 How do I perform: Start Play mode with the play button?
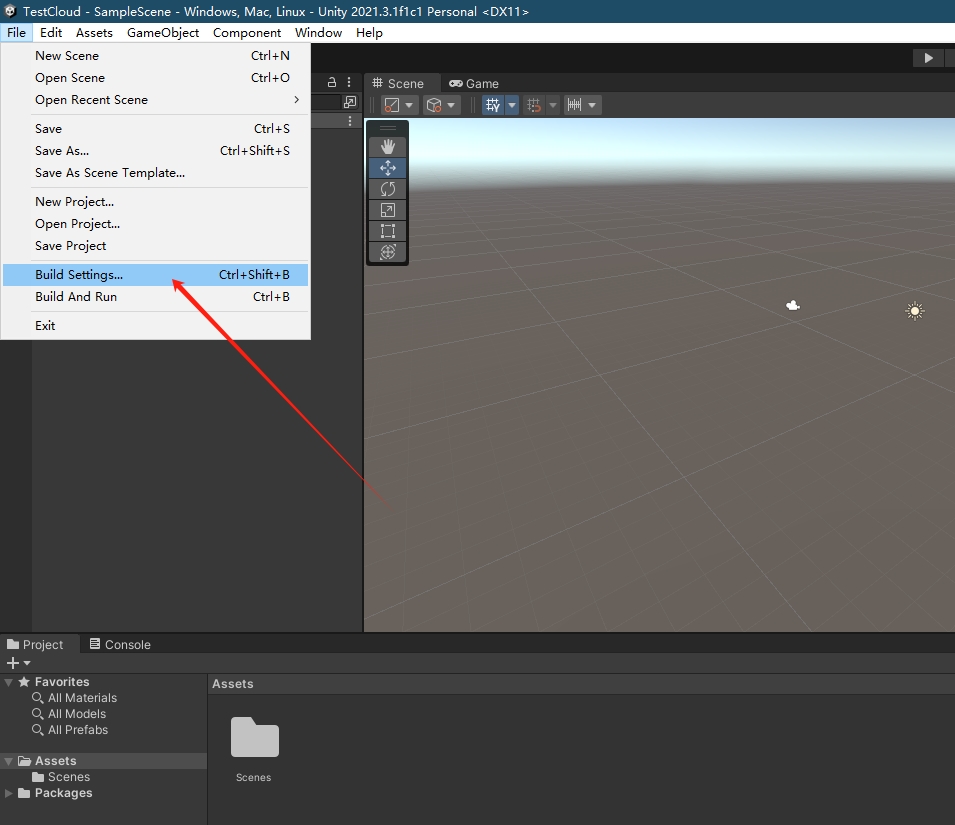click(x=928, y=58)
